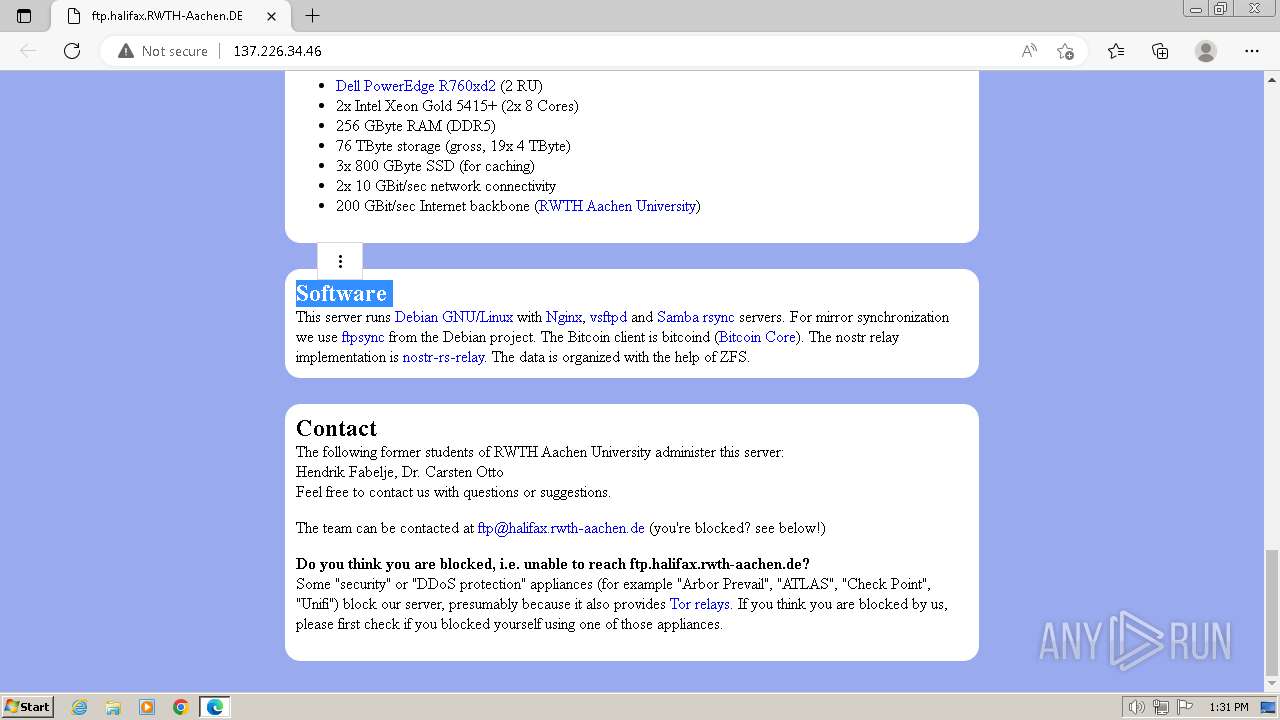Click the text 'Hendrik Fabelje, Dr. Carsten Otto'

(400, 472)
